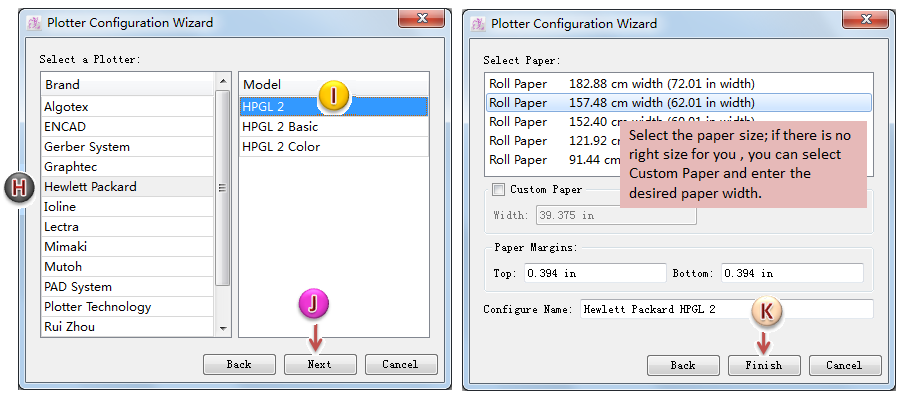
Task: Click Back in the paper selection dialog
Action: pos(683,365)
